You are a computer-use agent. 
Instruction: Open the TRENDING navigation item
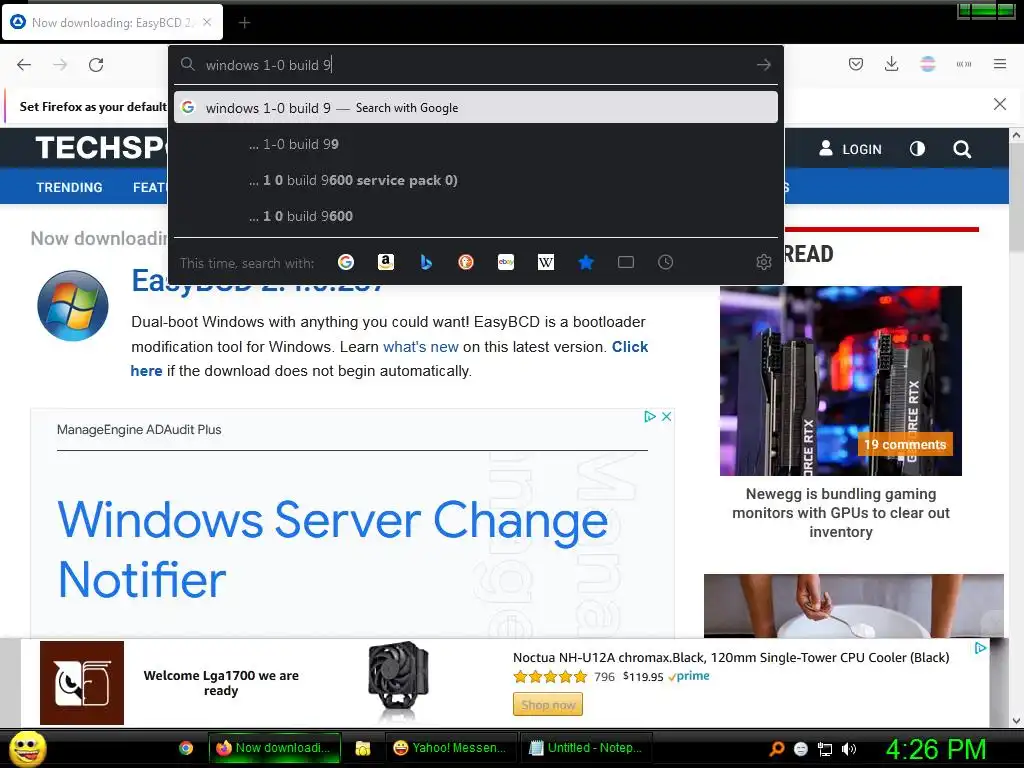click(69, 187)
